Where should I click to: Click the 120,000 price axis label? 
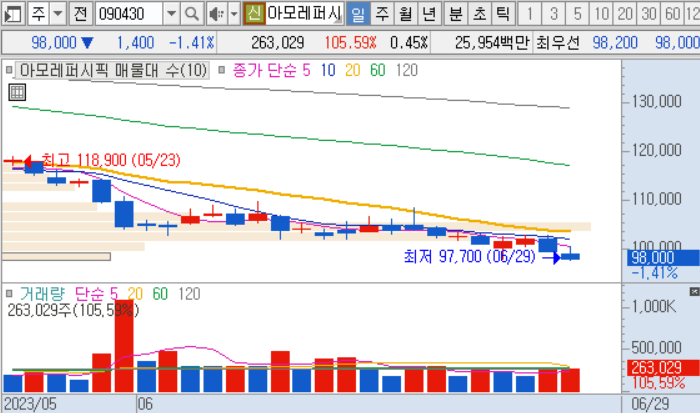657,150
